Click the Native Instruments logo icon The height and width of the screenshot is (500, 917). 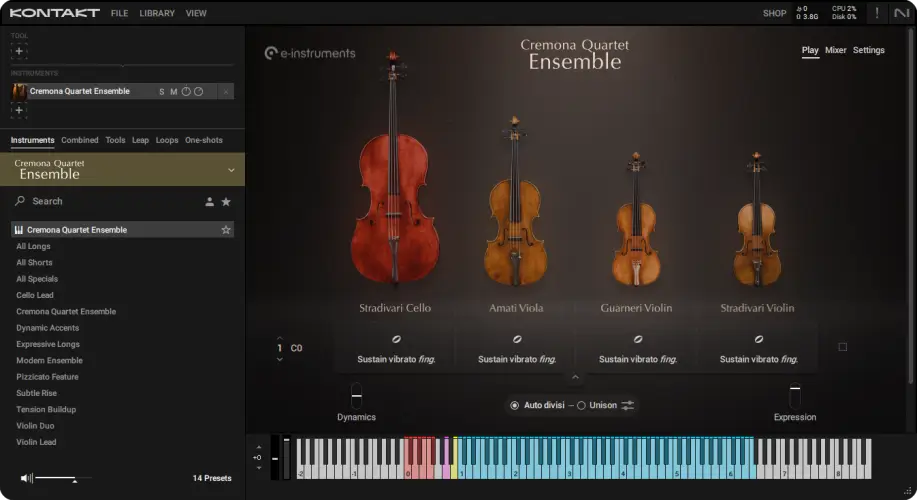(x=903, y=13)
